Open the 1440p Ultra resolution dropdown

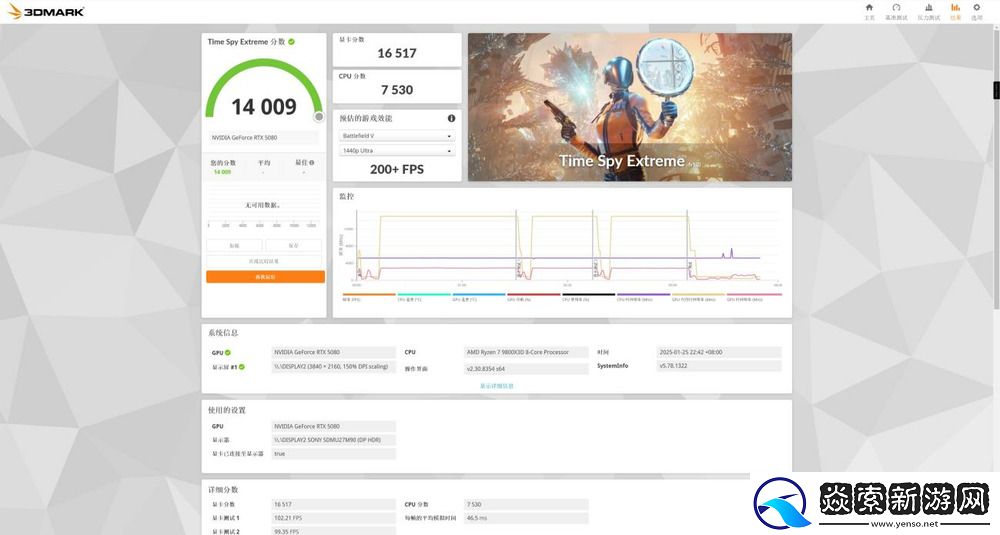coord(397,151)
